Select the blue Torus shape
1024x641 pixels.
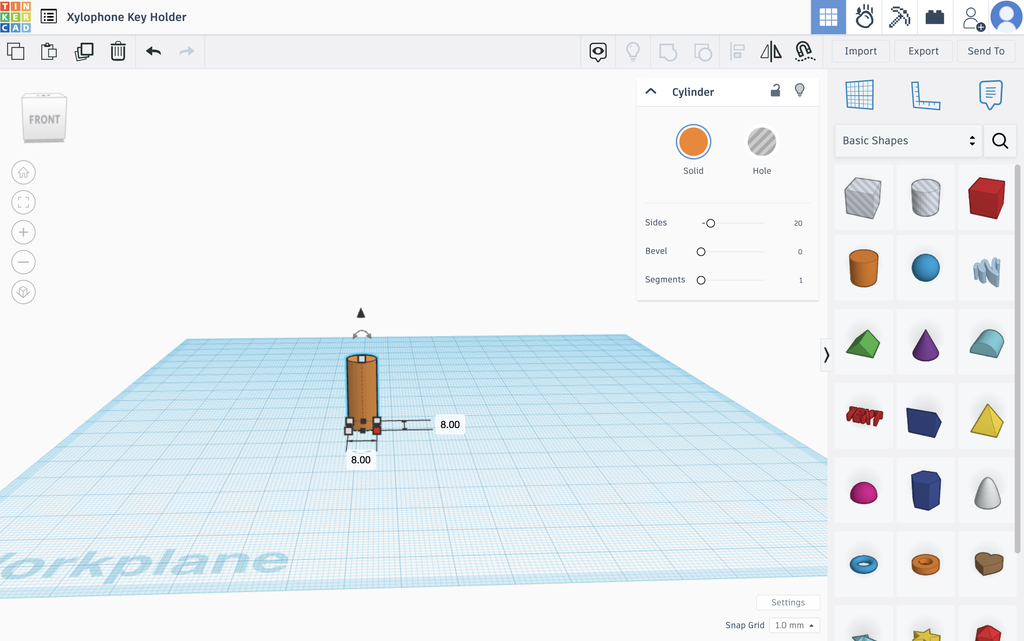pos(863,564)
